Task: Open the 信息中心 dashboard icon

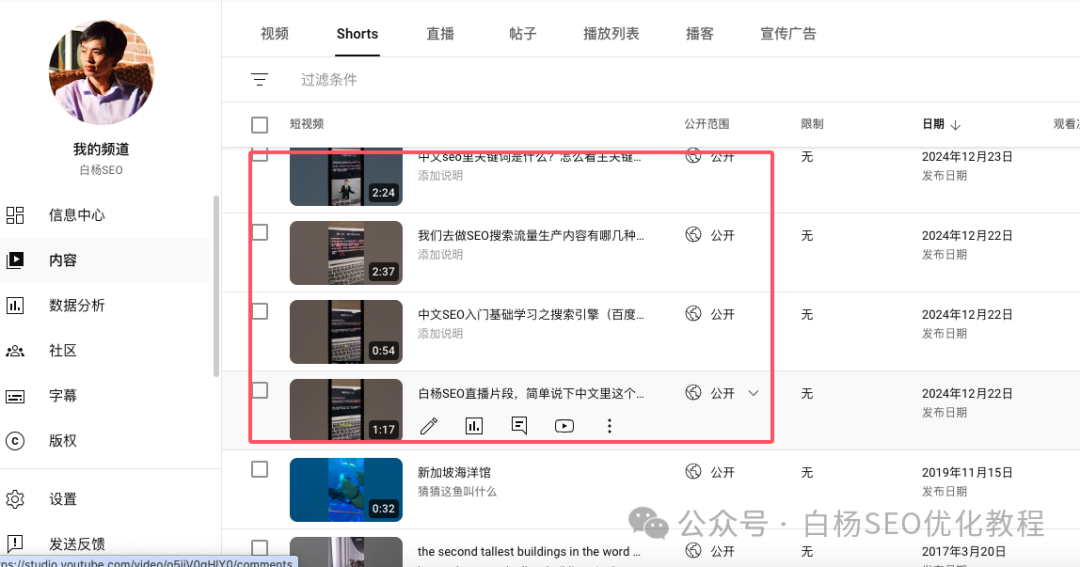Action: click(15, 215)
